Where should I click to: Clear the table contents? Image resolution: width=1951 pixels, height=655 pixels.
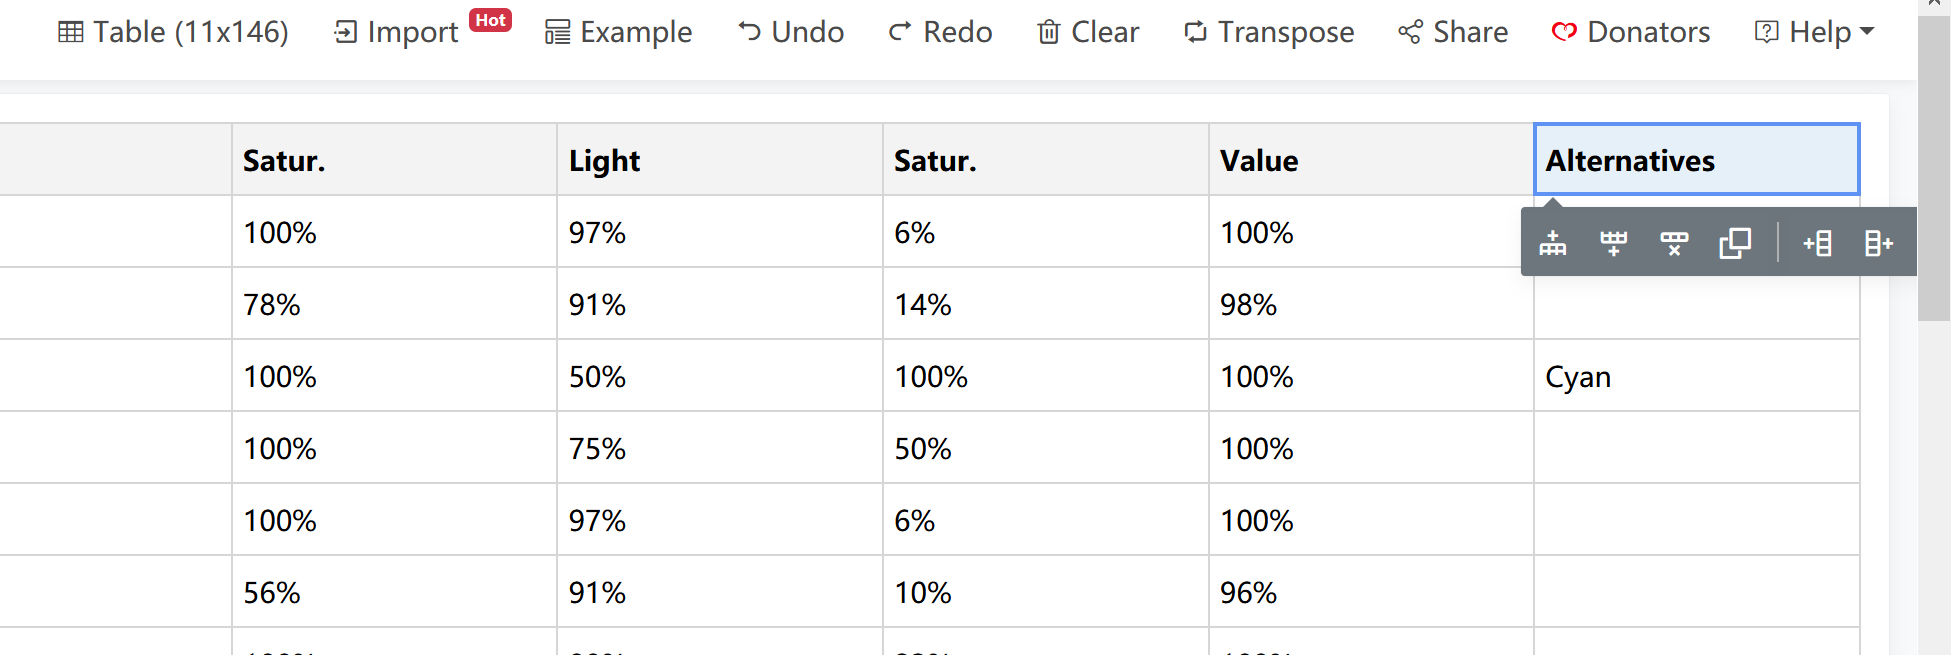[1088, 32]
